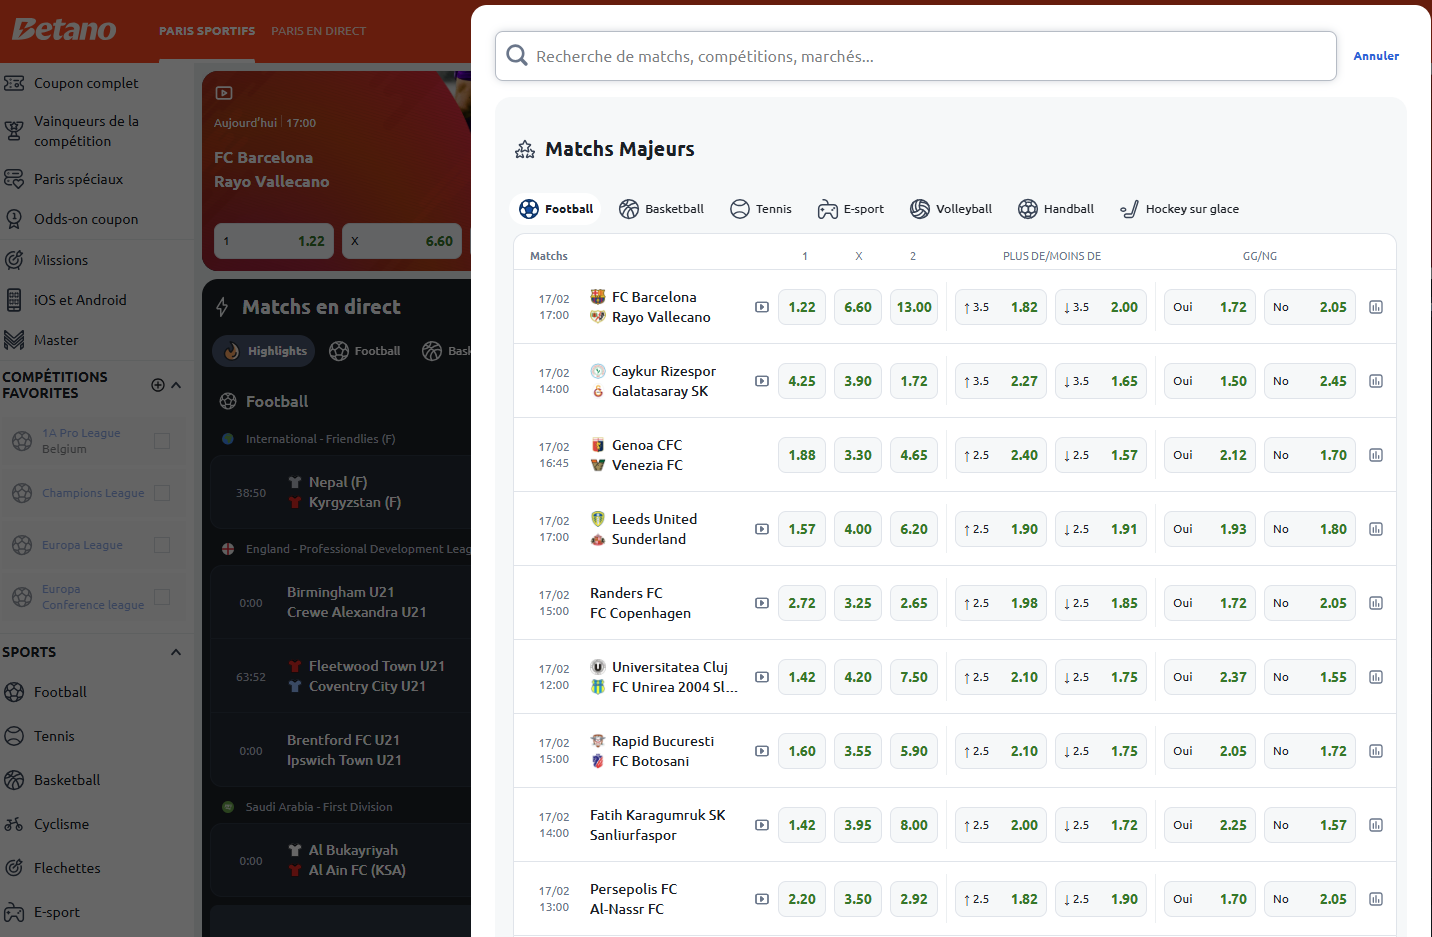Viewport: 1432px width, 937px height.
Task: Select the Basketball tab in Matchs Majeurs
Action: tap(661, 209)
